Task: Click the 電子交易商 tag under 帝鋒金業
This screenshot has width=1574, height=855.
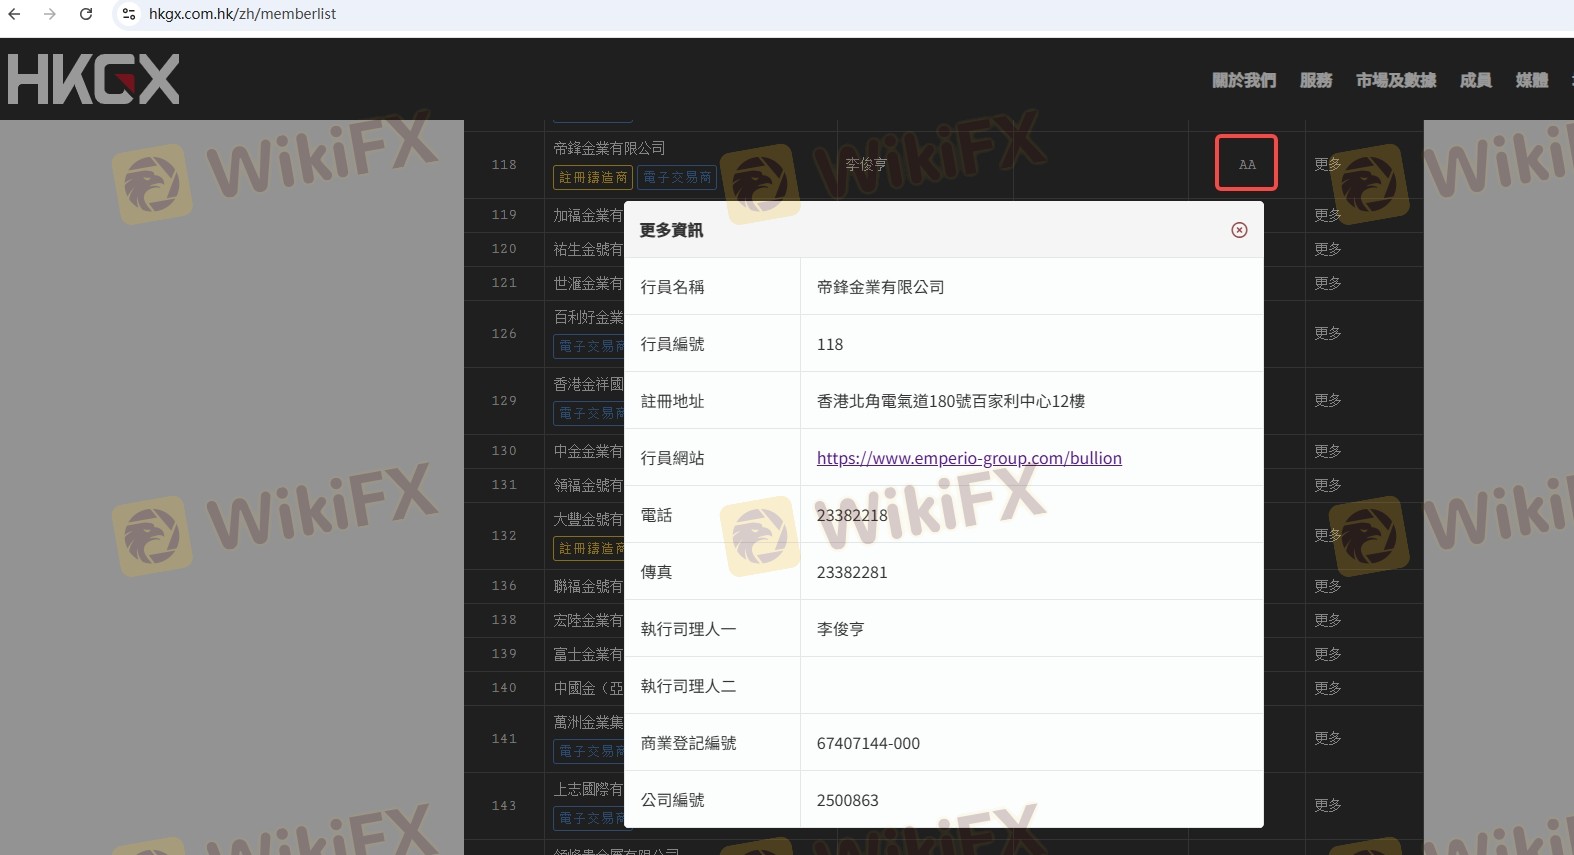Action: pyautogui.click(x=677, y=177)
